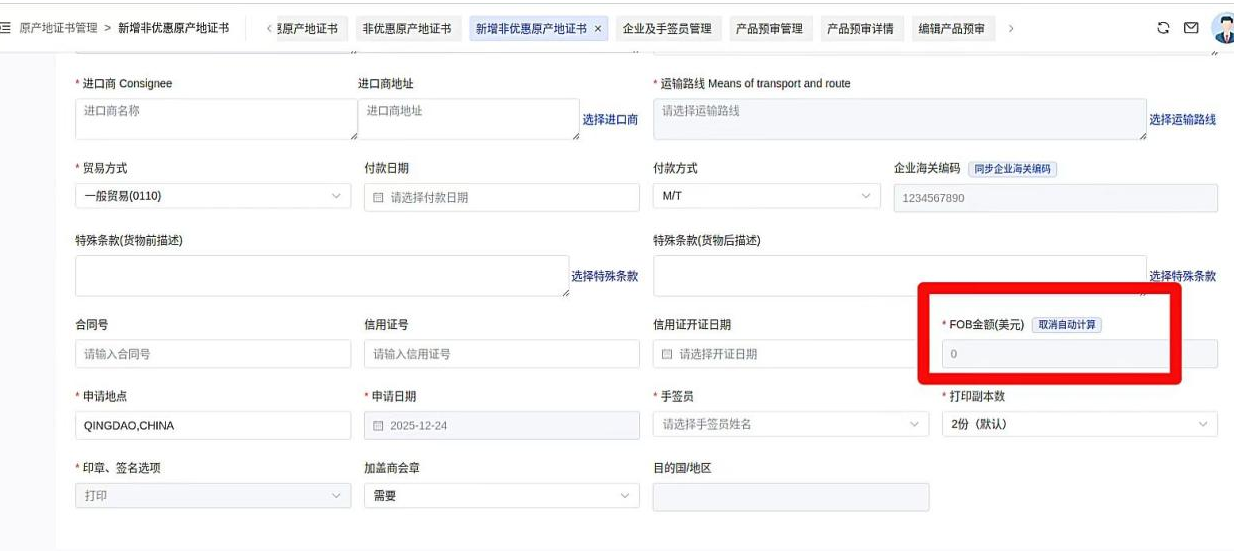1234x552 pixels.
Task: Click the user avatar icon
Action: pos(1222,28)
